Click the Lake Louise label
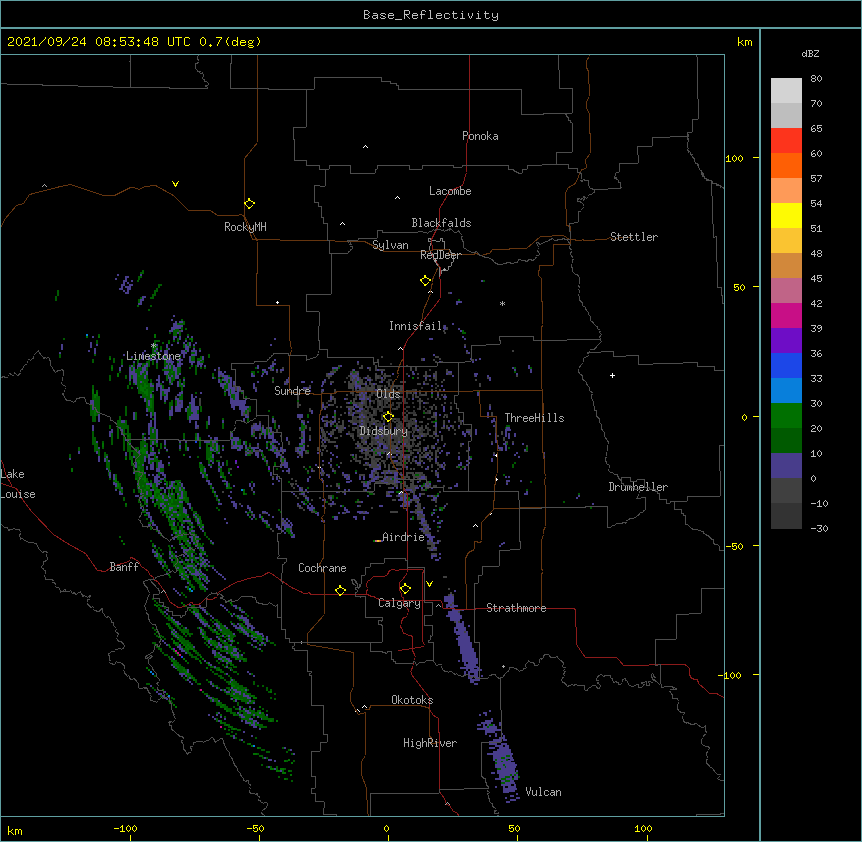 click(x=18, y=484)
